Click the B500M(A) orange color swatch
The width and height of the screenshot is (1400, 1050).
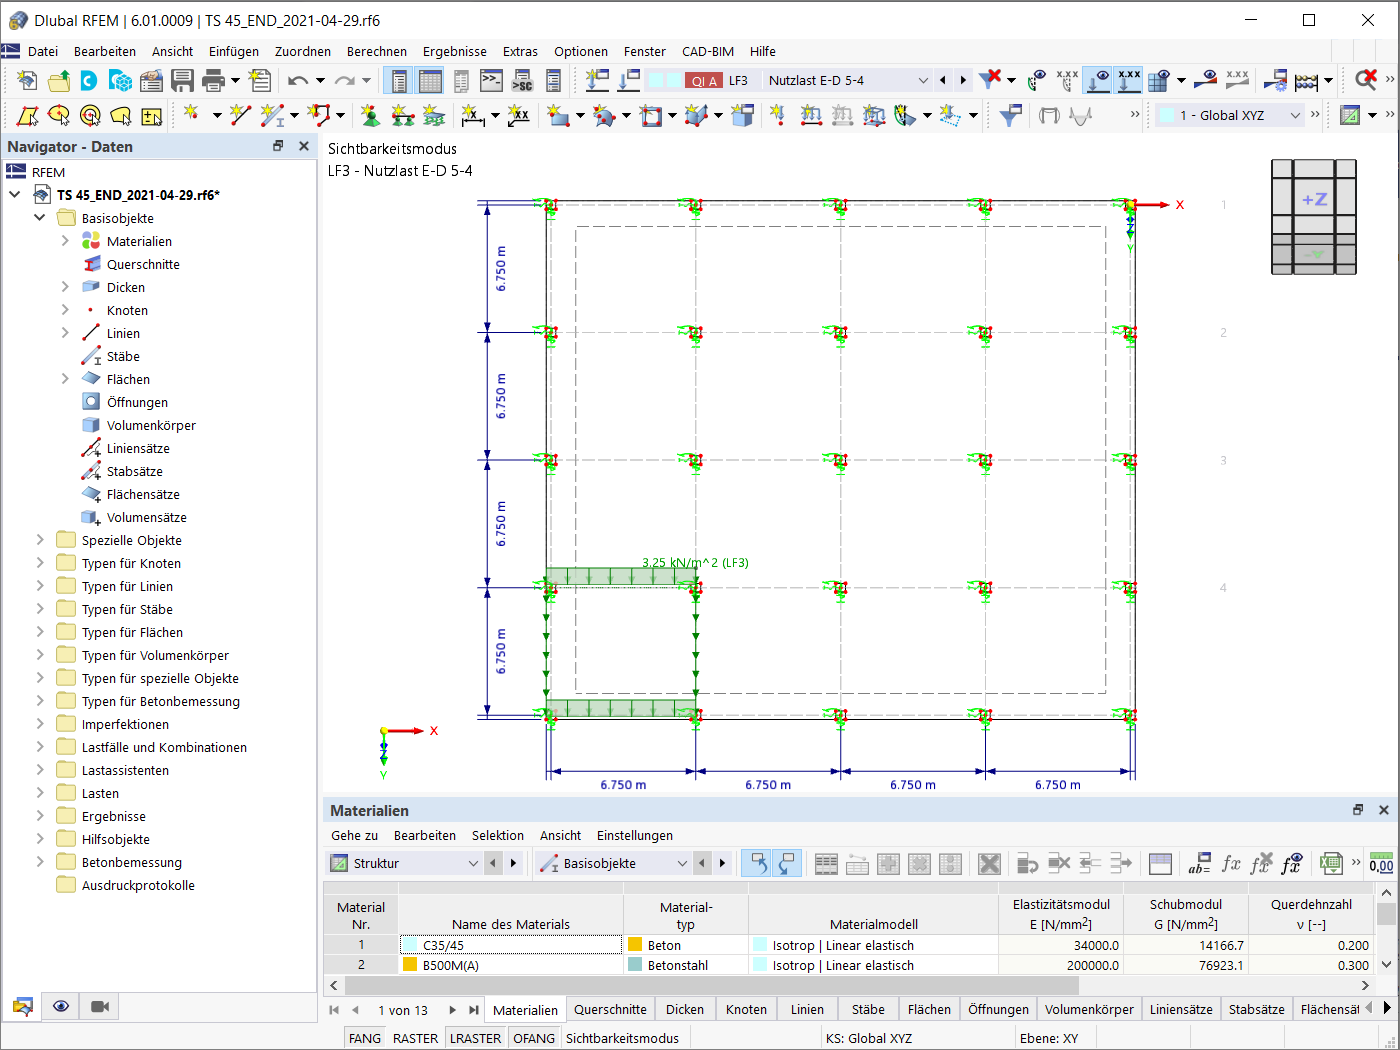pyautogui.click(x=410, y=965)
